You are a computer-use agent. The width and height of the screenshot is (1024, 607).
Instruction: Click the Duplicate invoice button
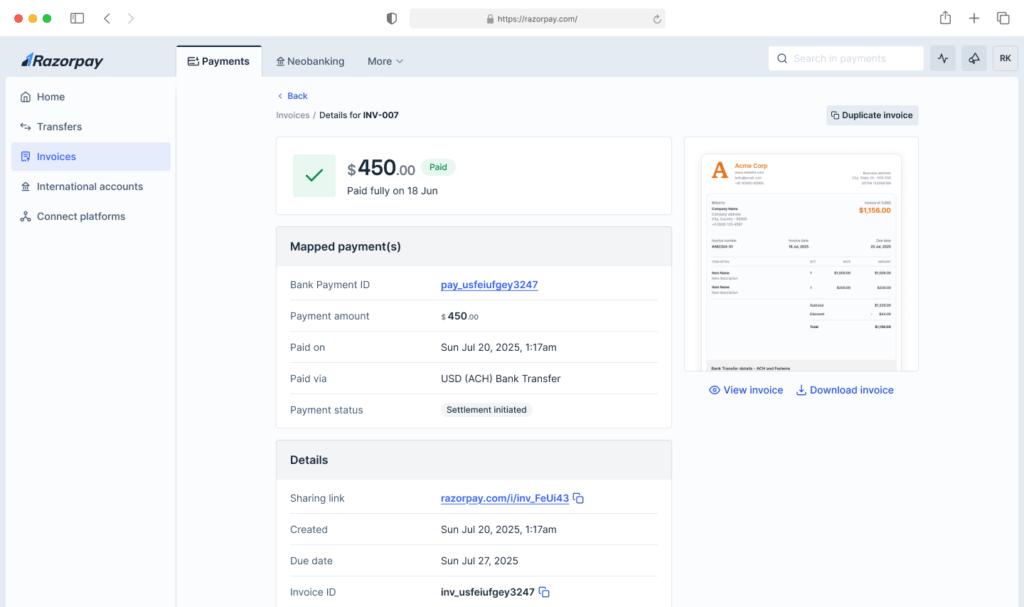[x=871, y=115]
